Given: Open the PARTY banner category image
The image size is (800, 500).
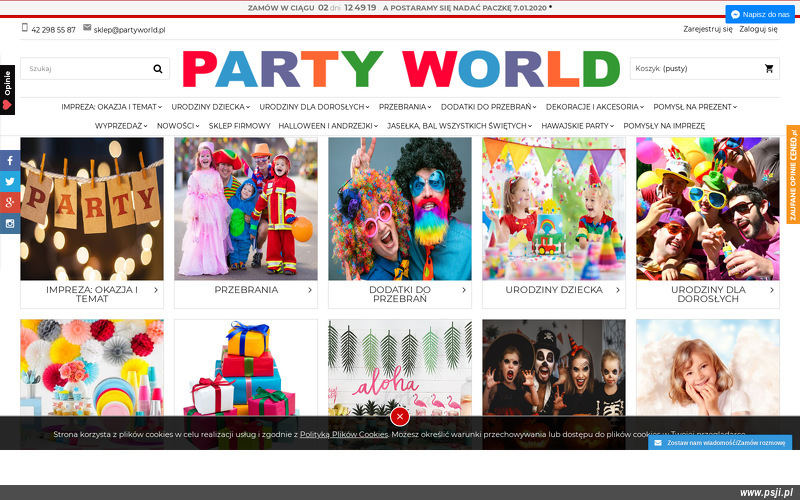Looking at the screenshot, I should (x=92, y=209).
